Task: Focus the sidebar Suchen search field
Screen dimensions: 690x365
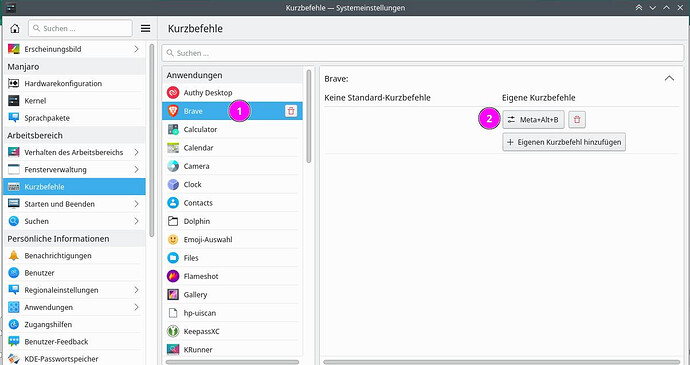Action: tap(80, 29)
